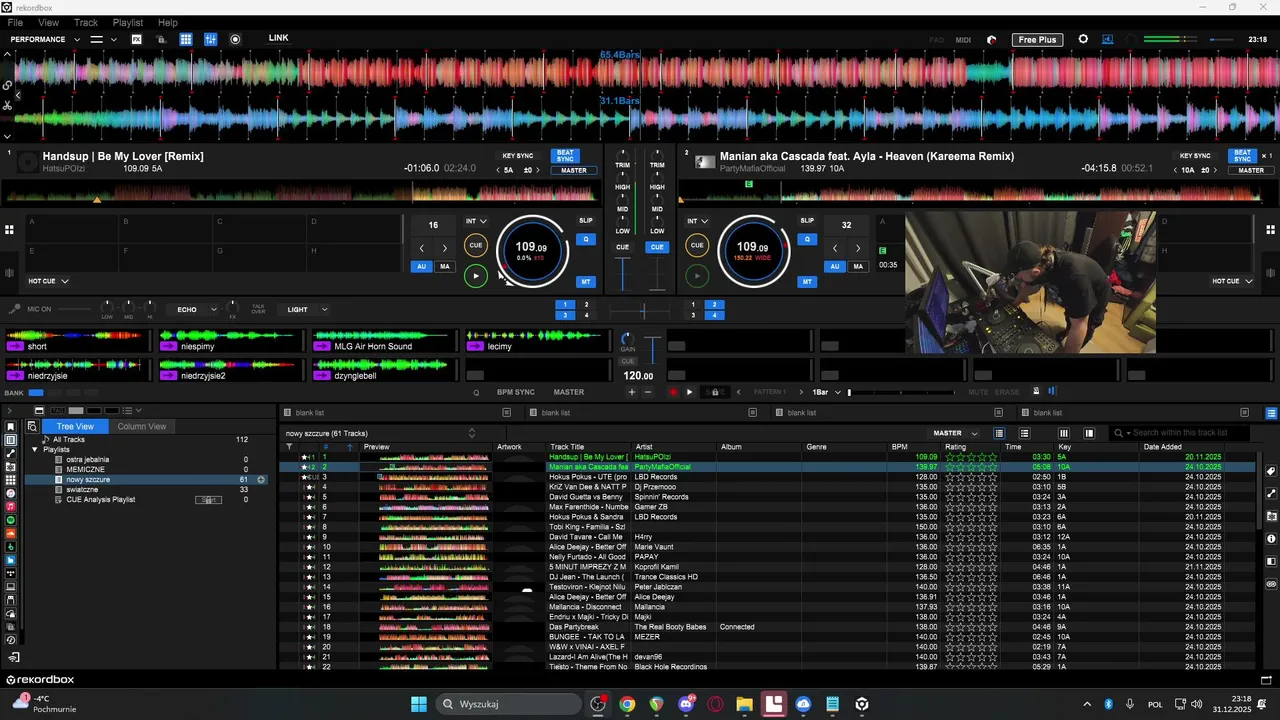Open the LIGHT dropdown
Screen dimensions: 1280x720
coord(306,309)
